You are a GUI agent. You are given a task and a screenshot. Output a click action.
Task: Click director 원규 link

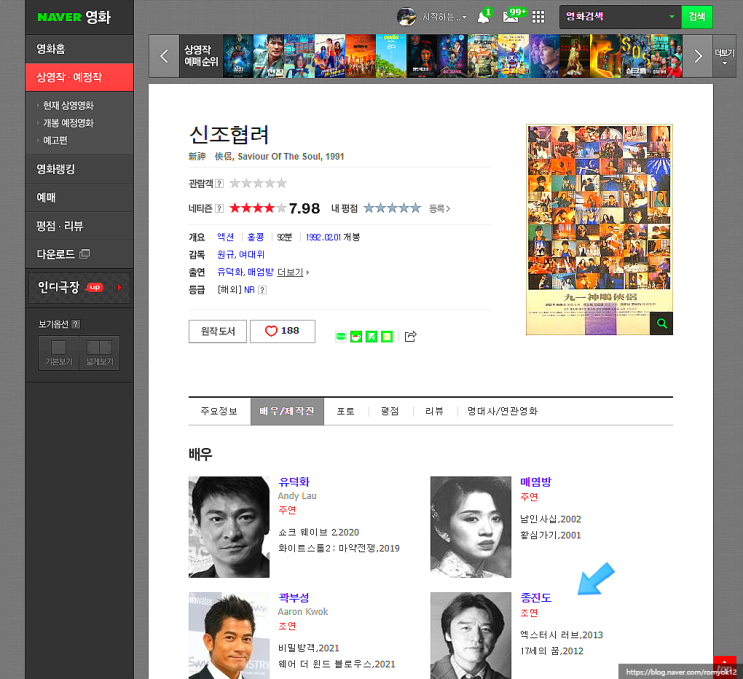click(x=226, y=254)
